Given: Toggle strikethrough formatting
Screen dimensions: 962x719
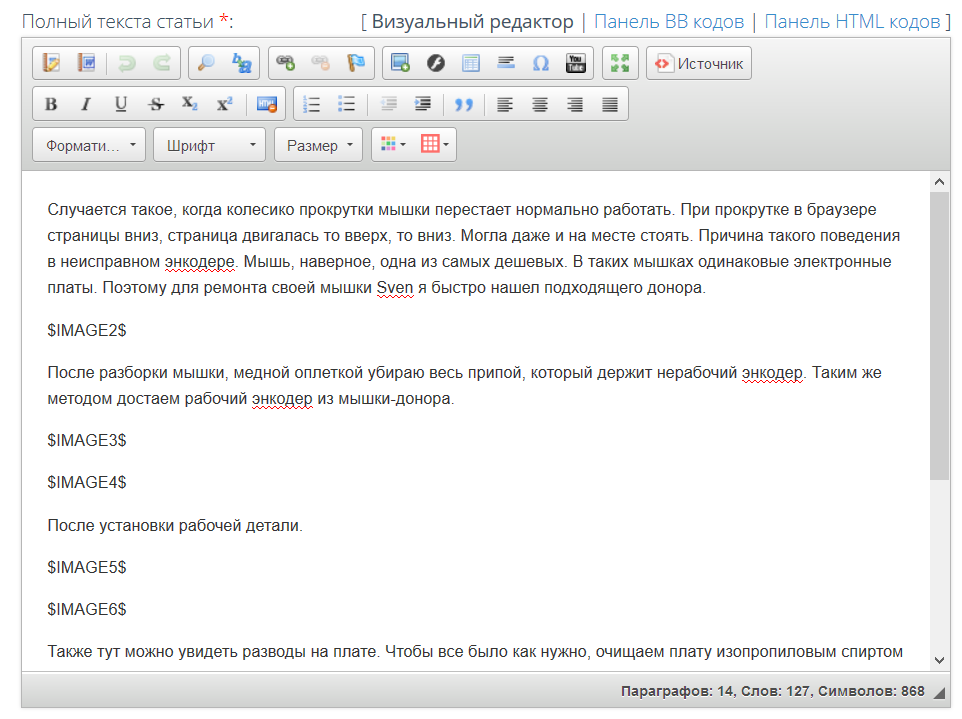Looking at the screenshot, I should [x=155, y=104].
